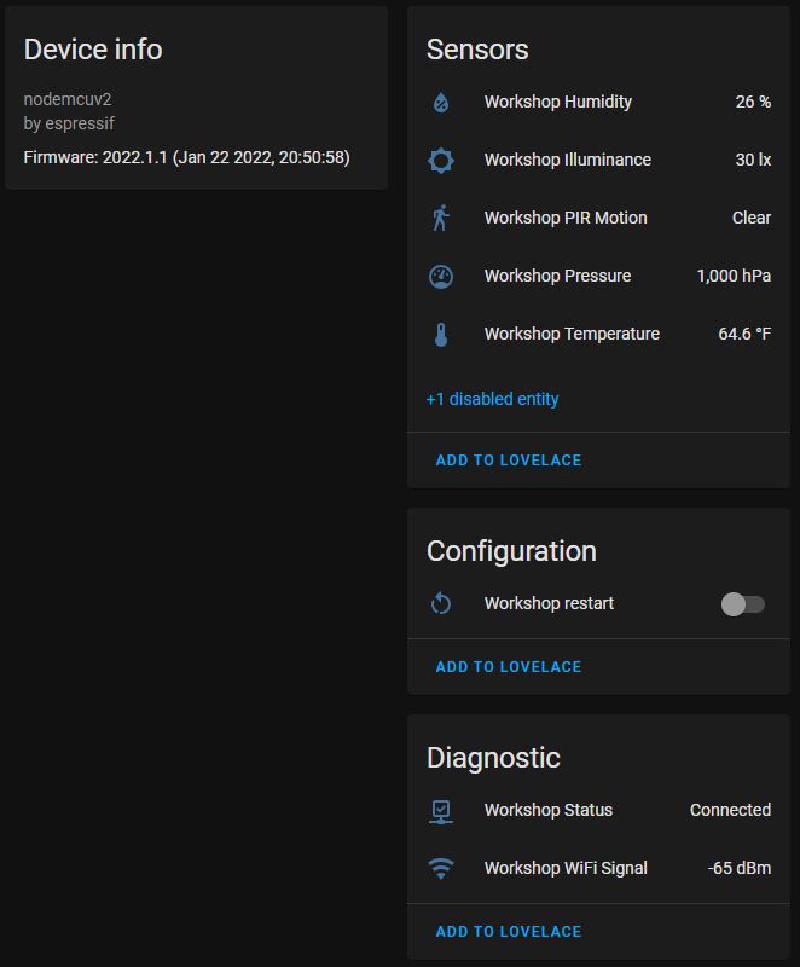
Task: Click the Workshop Temperature thermometer icon
Action: [441, 334]
